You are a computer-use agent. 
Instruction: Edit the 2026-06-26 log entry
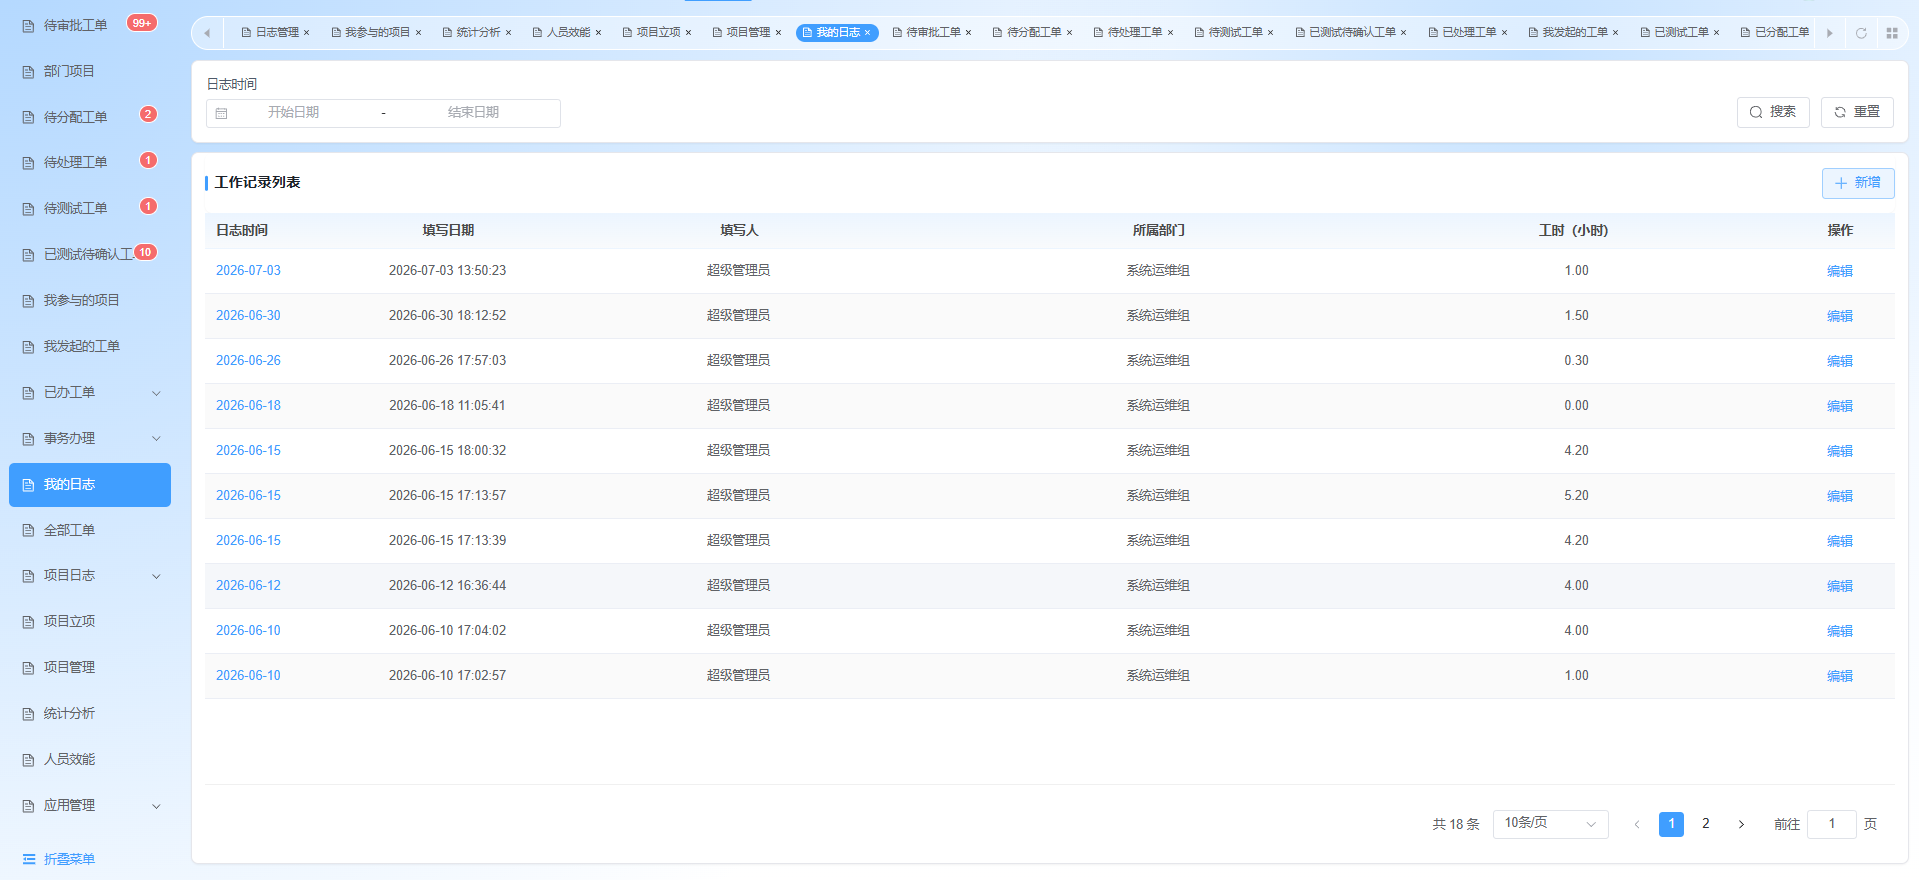pyautogui.click(x=1840, y=361)
